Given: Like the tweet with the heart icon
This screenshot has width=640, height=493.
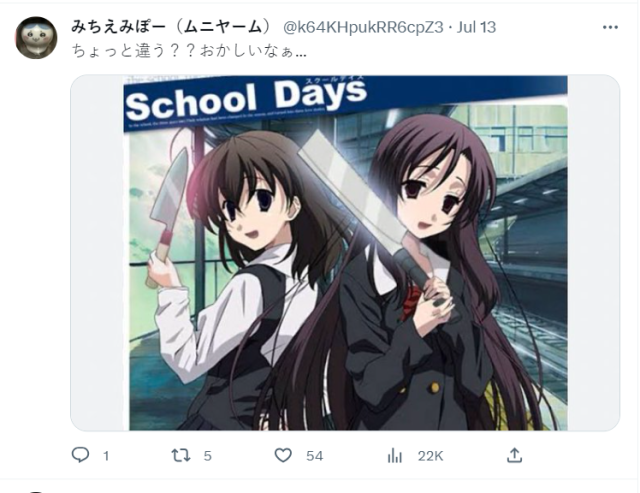Looking at the screenshot, I should [x=283, y=455].
